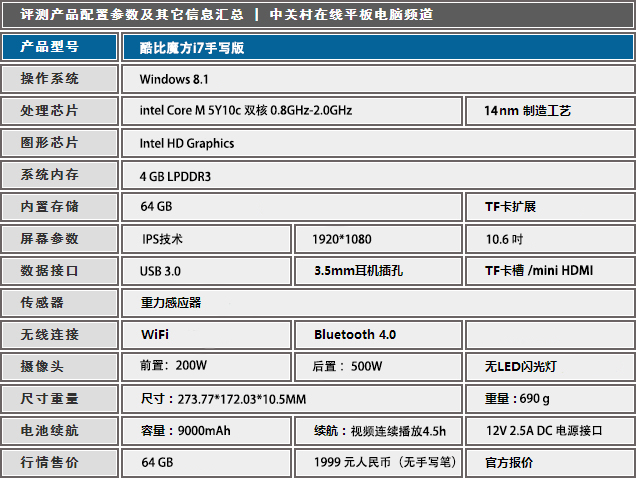The height and width of the screenshot is (478, 636).
Task: Click the Intel HD Graphics value
Action: (x=187, y=143)
